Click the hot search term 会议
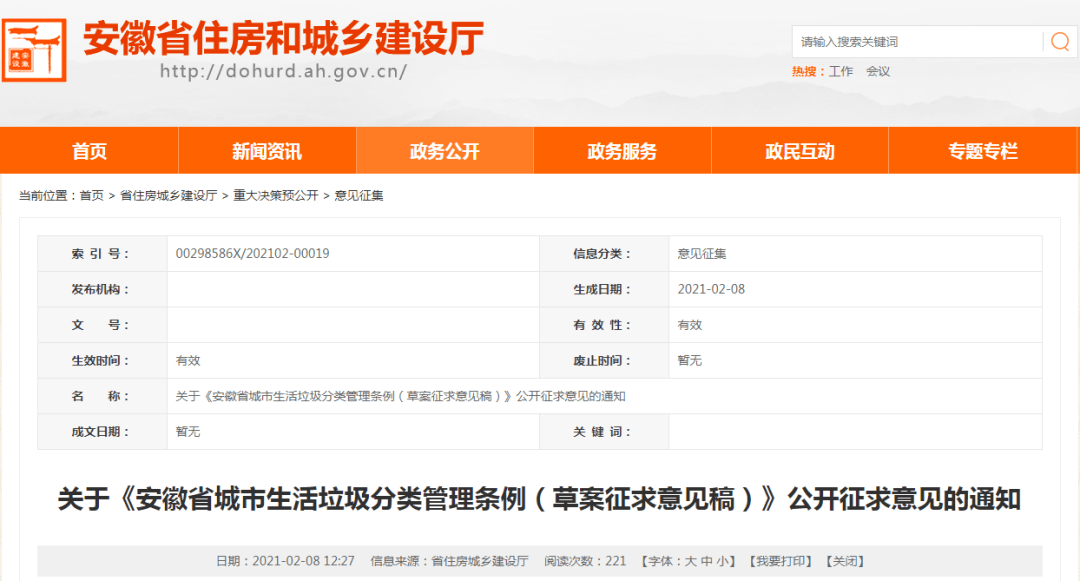Screen dimensions: 1080x581 878,72
